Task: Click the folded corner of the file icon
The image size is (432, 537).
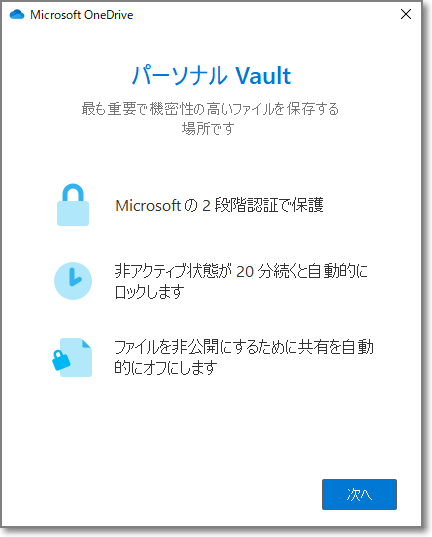Action: coord(87,343)
